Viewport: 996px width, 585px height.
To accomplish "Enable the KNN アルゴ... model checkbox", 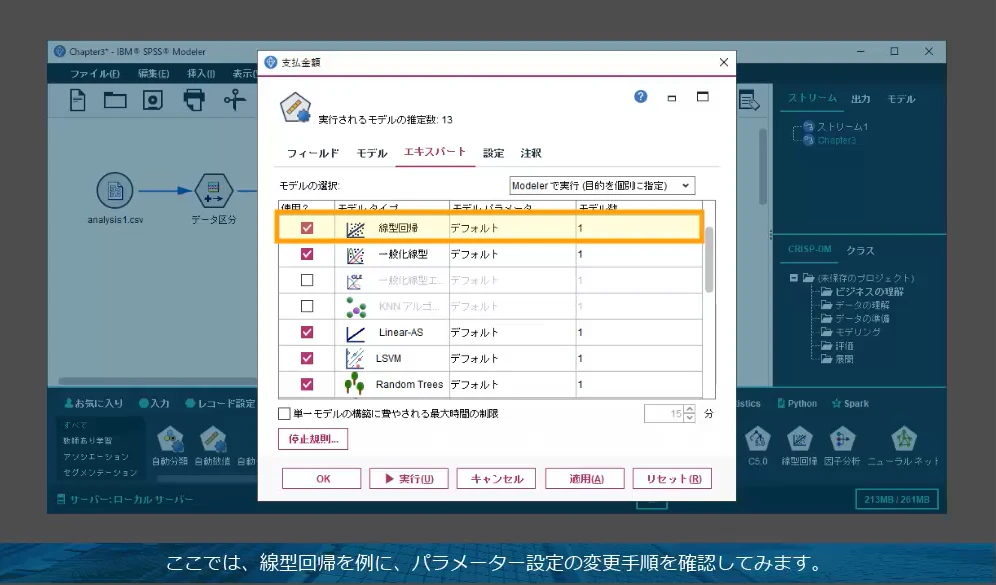I will [x=307, y=306].
